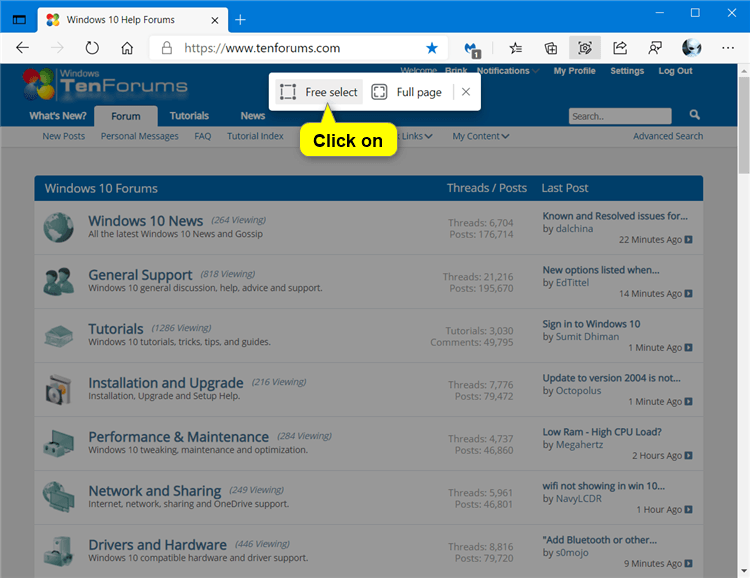The height and width of the screenshot is (578, 750).
Task: Open the General Support forum
Action: (x=140, y=275)
